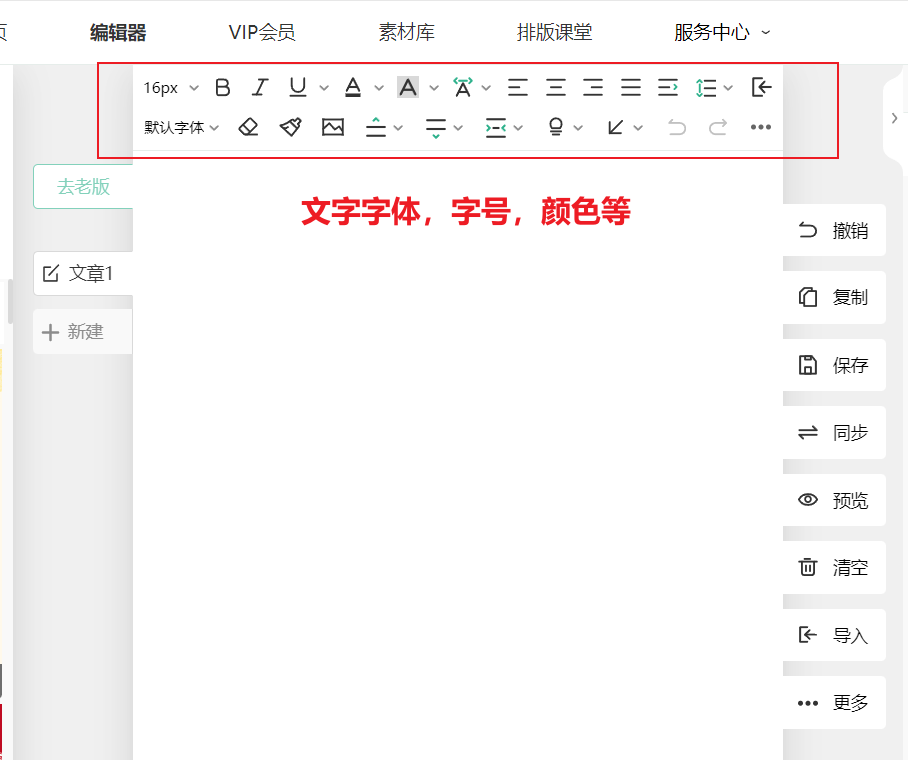Click the eraser clear-formatting icon

249,127
